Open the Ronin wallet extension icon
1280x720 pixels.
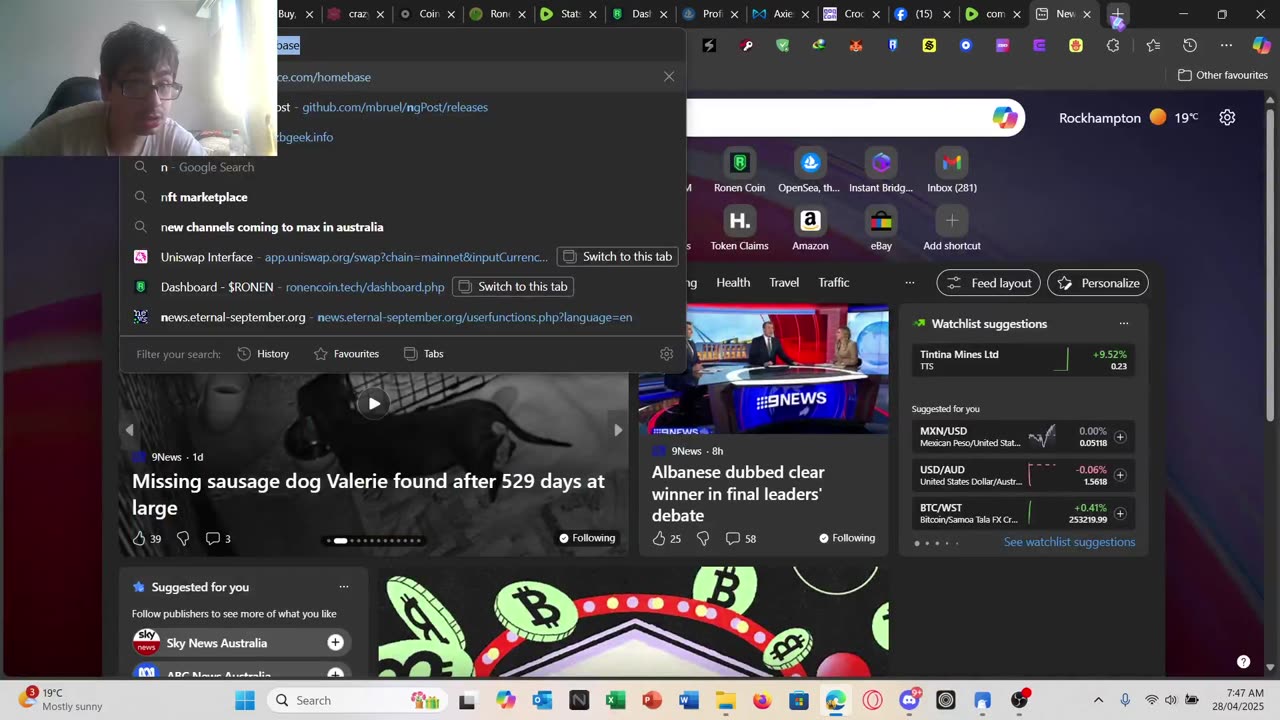892,45
